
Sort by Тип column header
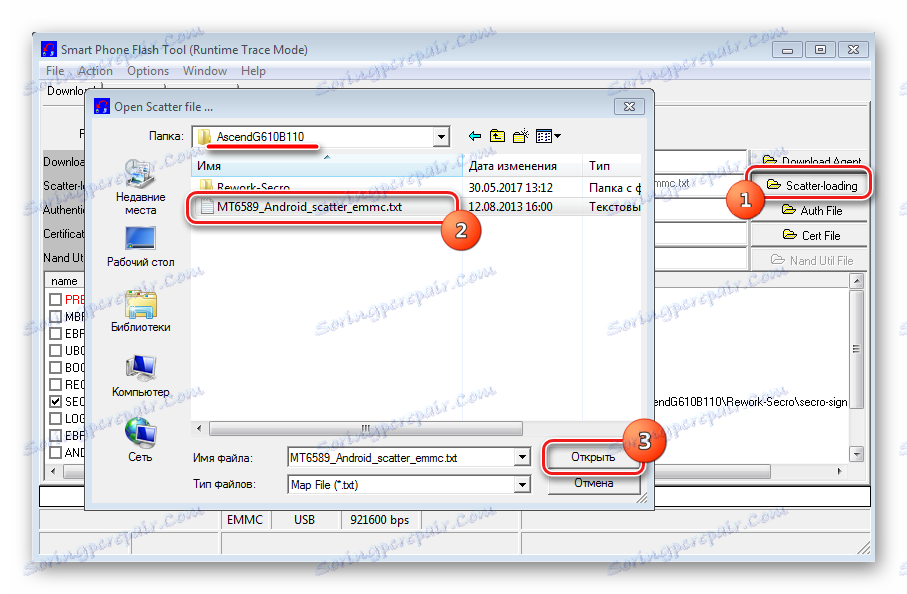[612, 166]
